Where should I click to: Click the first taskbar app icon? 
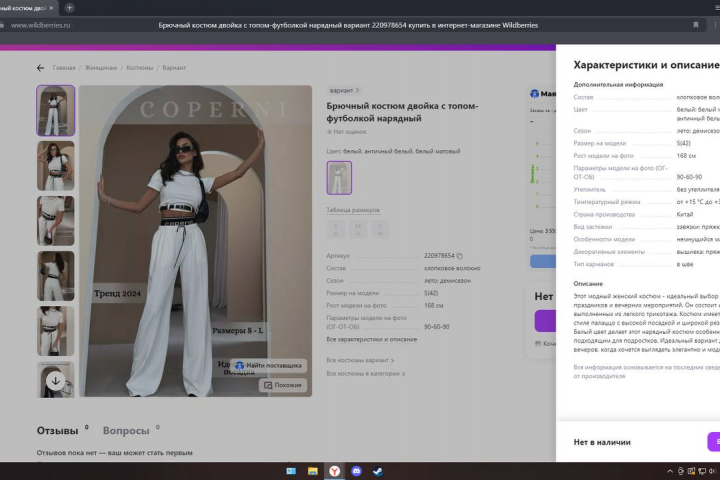click(x=291, y=471)
